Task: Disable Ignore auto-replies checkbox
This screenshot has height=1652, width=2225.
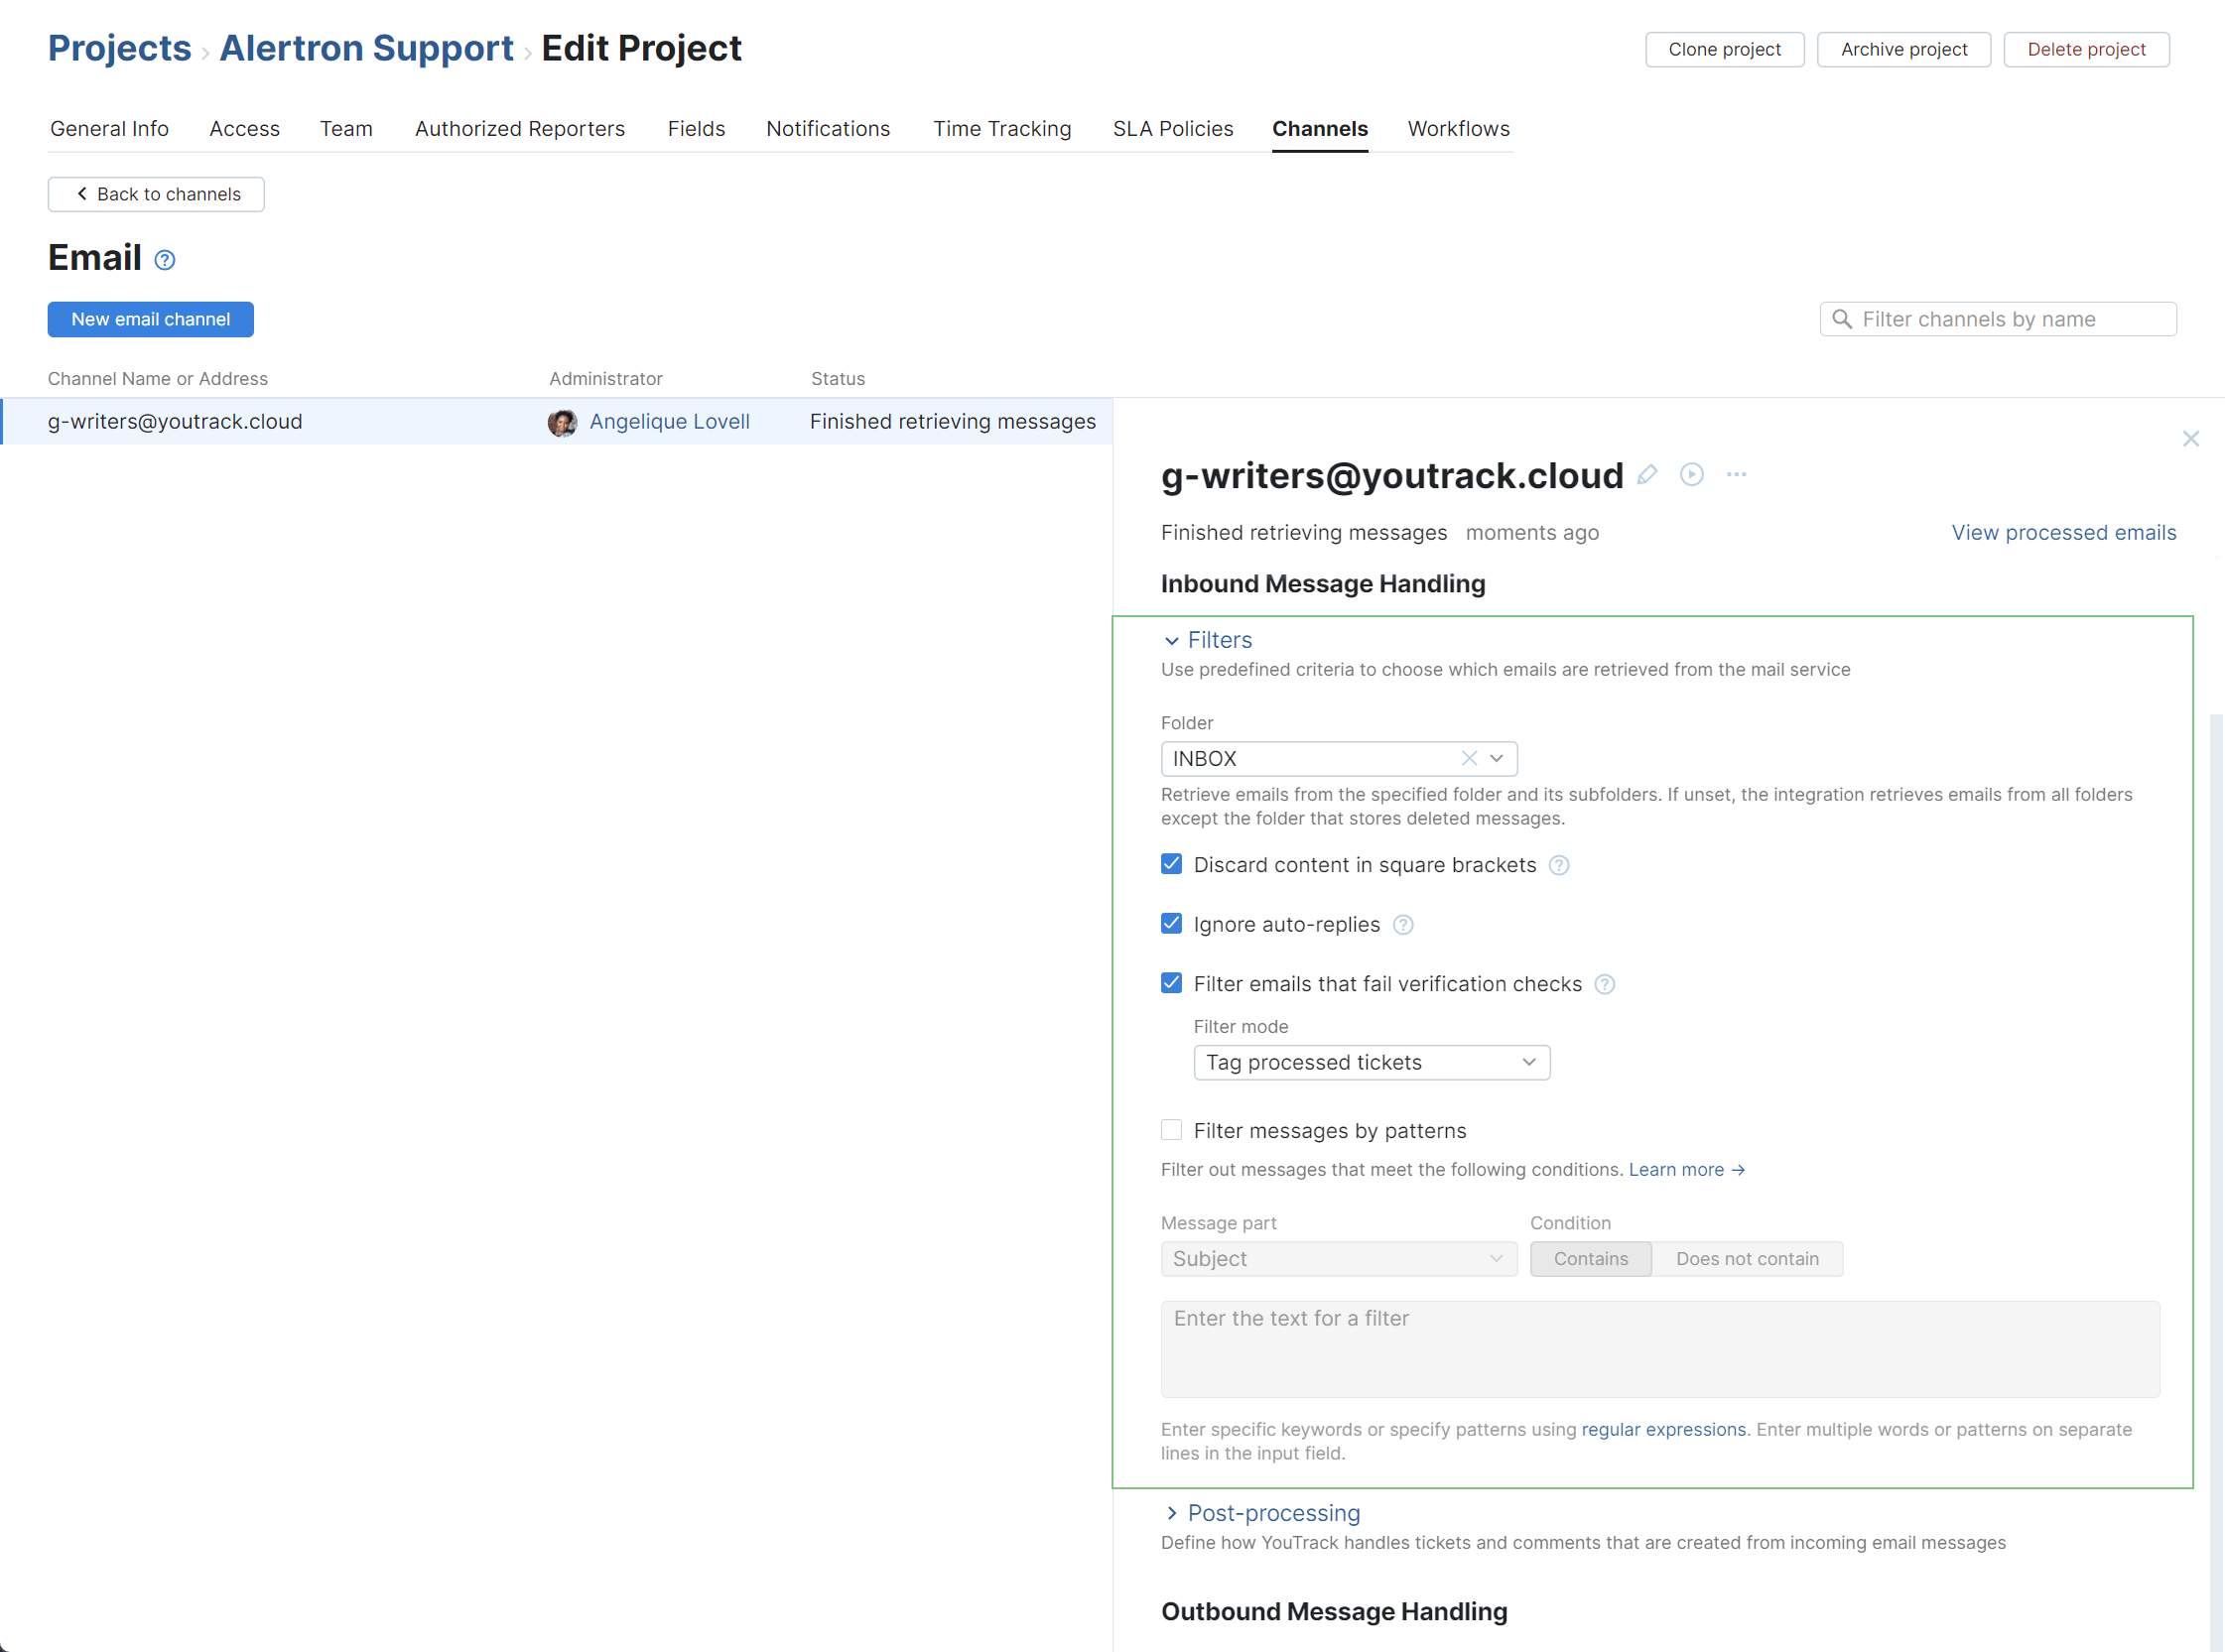Action: click(x=1171, y=924)
